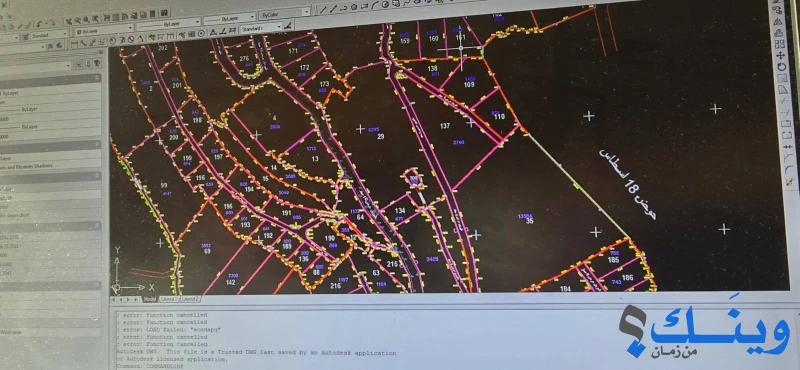Click the ByLayer color swatch in Properties
The width and height of the screenshot is (800, 370).
(2, 93)
